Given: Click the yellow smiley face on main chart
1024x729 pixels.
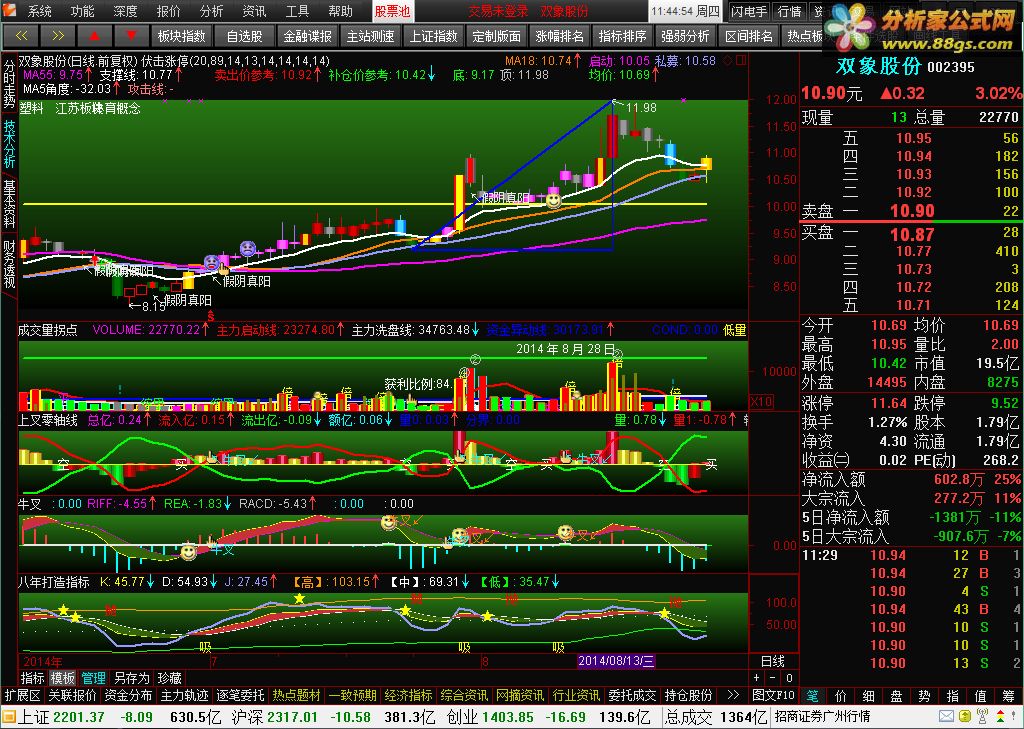Looking at the screenshot, I should point(553,201).
